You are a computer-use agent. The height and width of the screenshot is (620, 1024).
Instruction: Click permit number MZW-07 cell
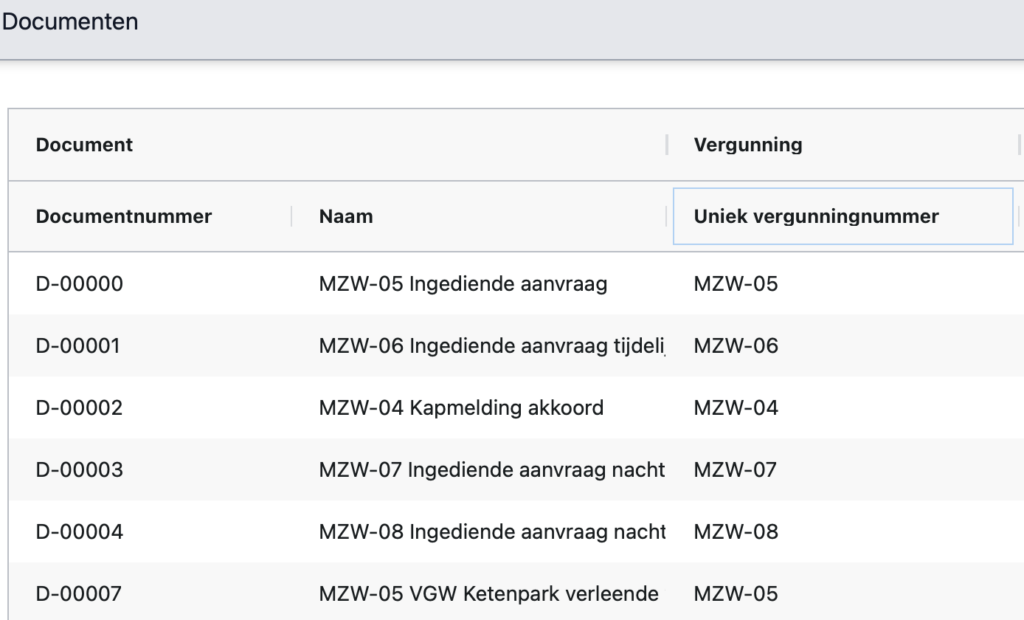[735, 470]
